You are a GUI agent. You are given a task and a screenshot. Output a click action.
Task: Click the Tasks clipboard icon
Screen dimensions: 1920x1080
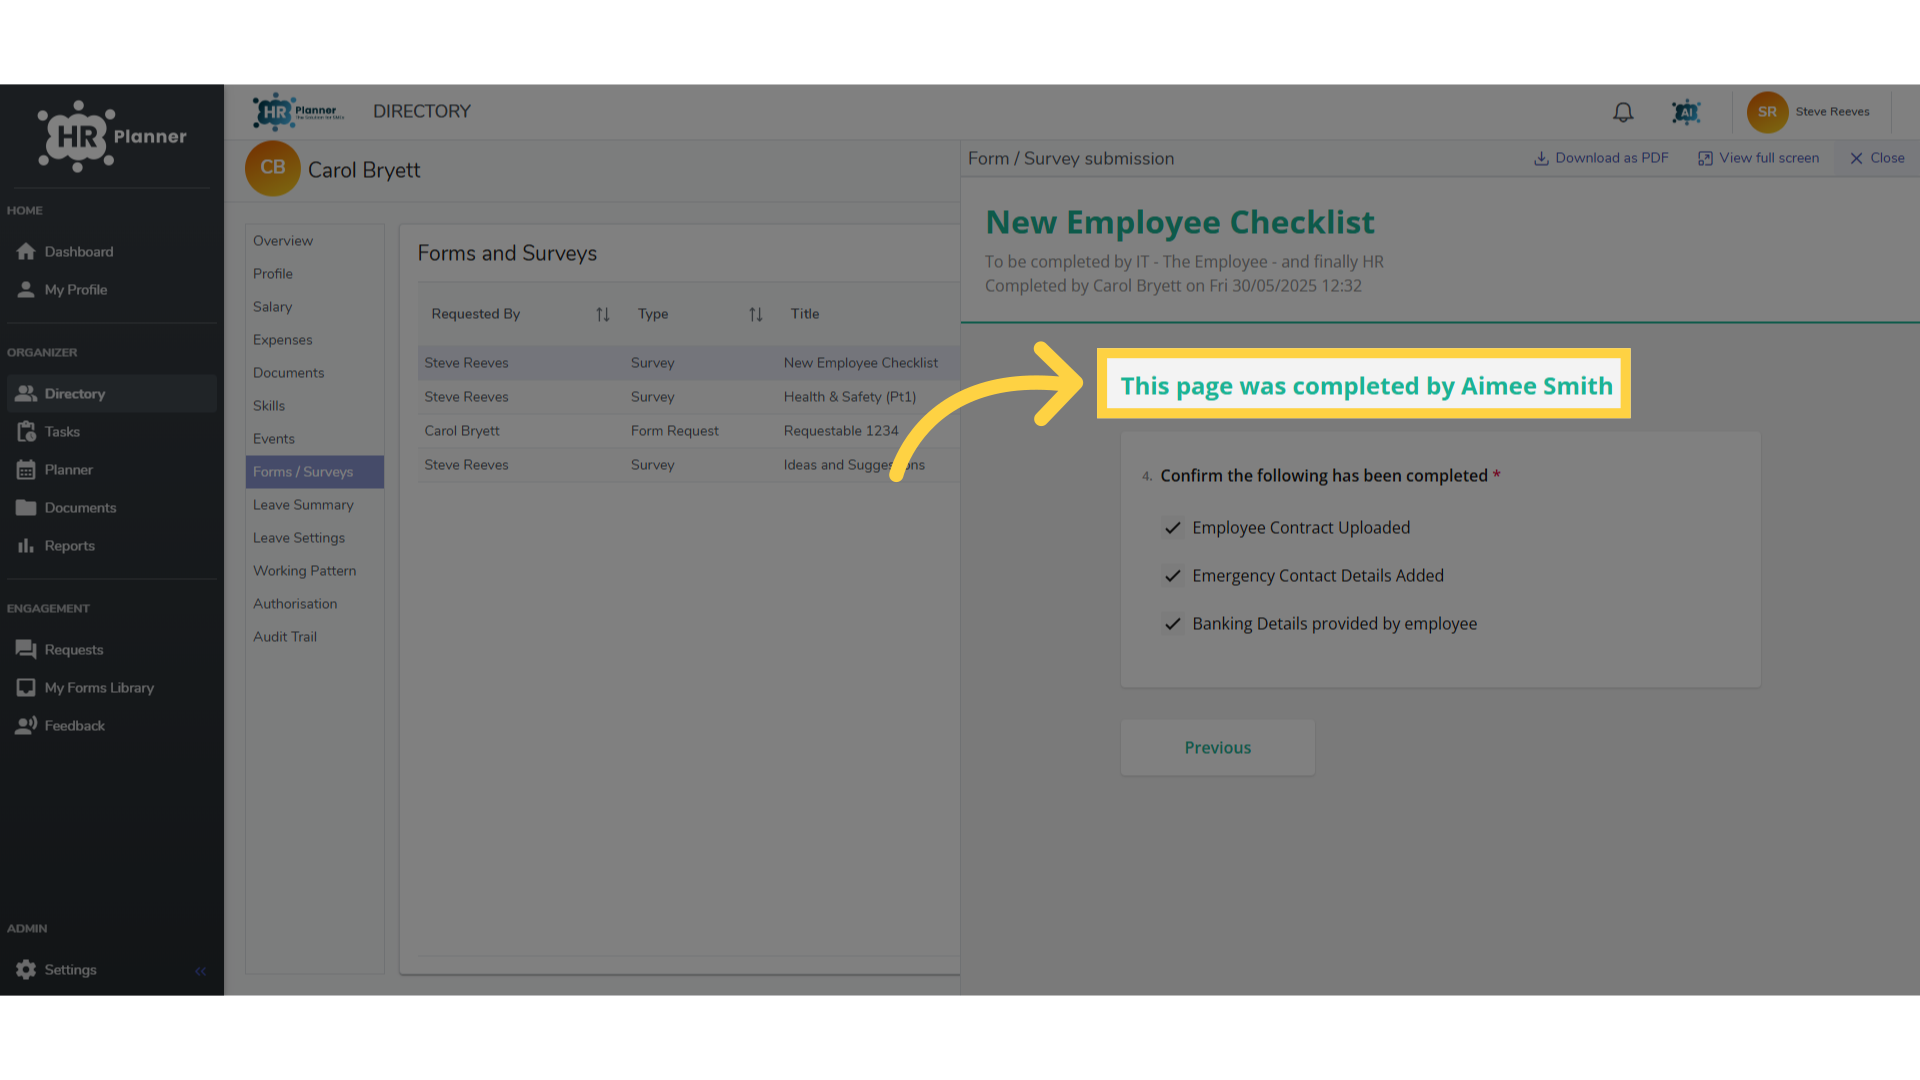(26, 431)
